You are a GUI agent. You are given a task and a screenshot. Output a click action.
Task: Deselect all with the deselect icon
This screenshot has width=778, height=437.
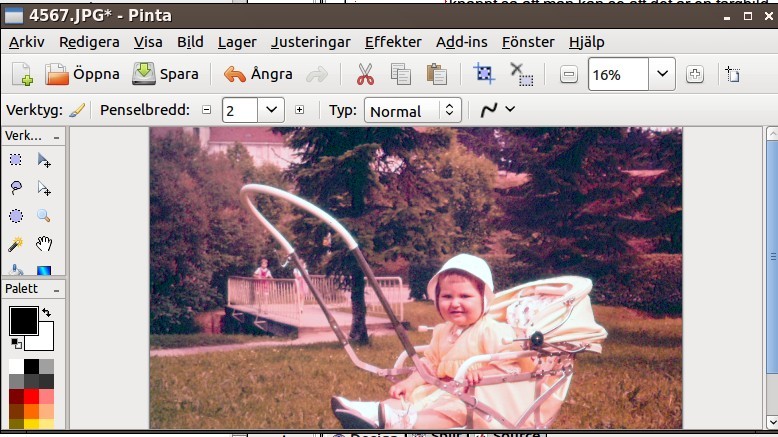521,74
